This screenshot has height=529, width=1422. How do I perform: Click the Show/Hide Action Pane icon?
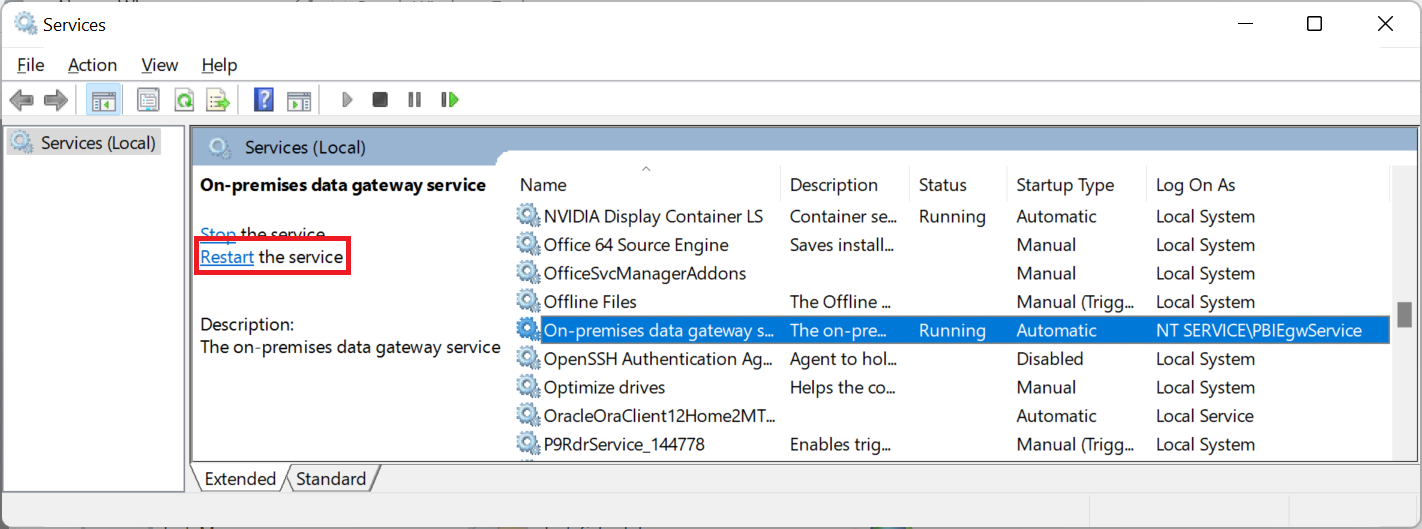pyautogui.click(x=299, y=100)
